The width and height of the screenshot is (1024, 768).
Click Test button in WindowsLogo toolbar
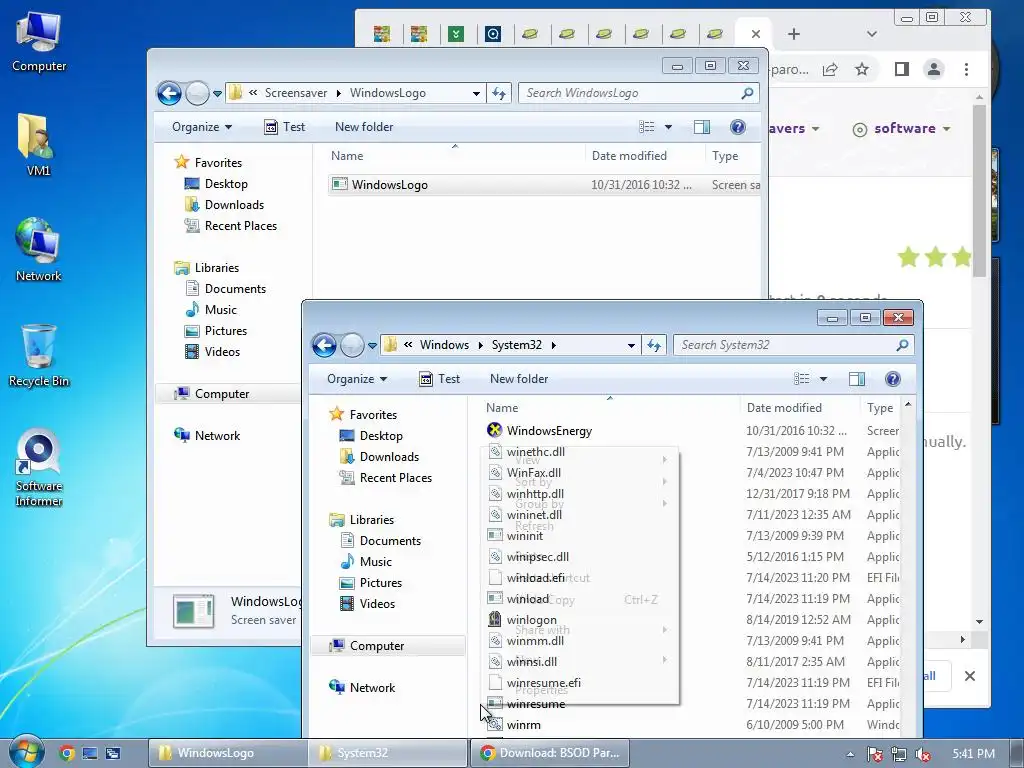pos(285,127)
